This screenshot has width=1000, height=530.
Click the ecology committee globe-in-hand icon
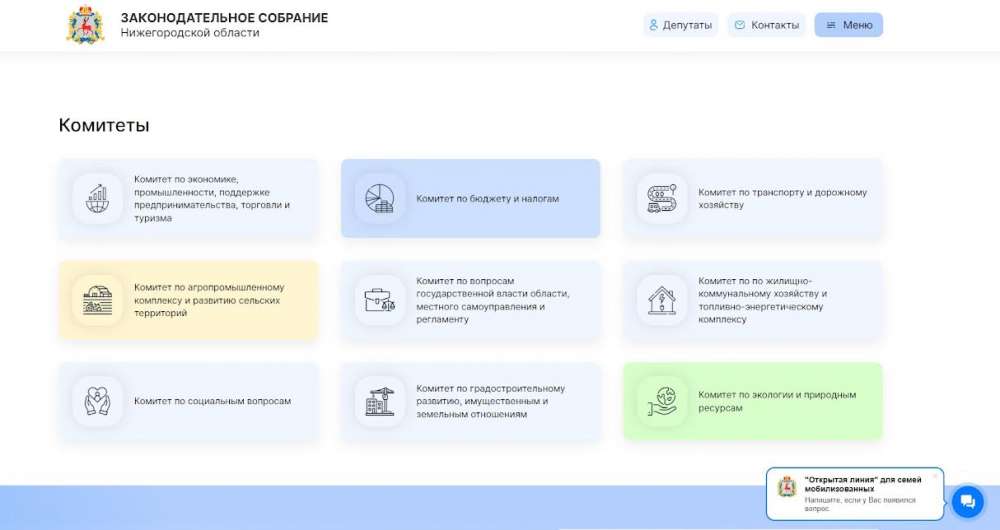coord(661,401)
